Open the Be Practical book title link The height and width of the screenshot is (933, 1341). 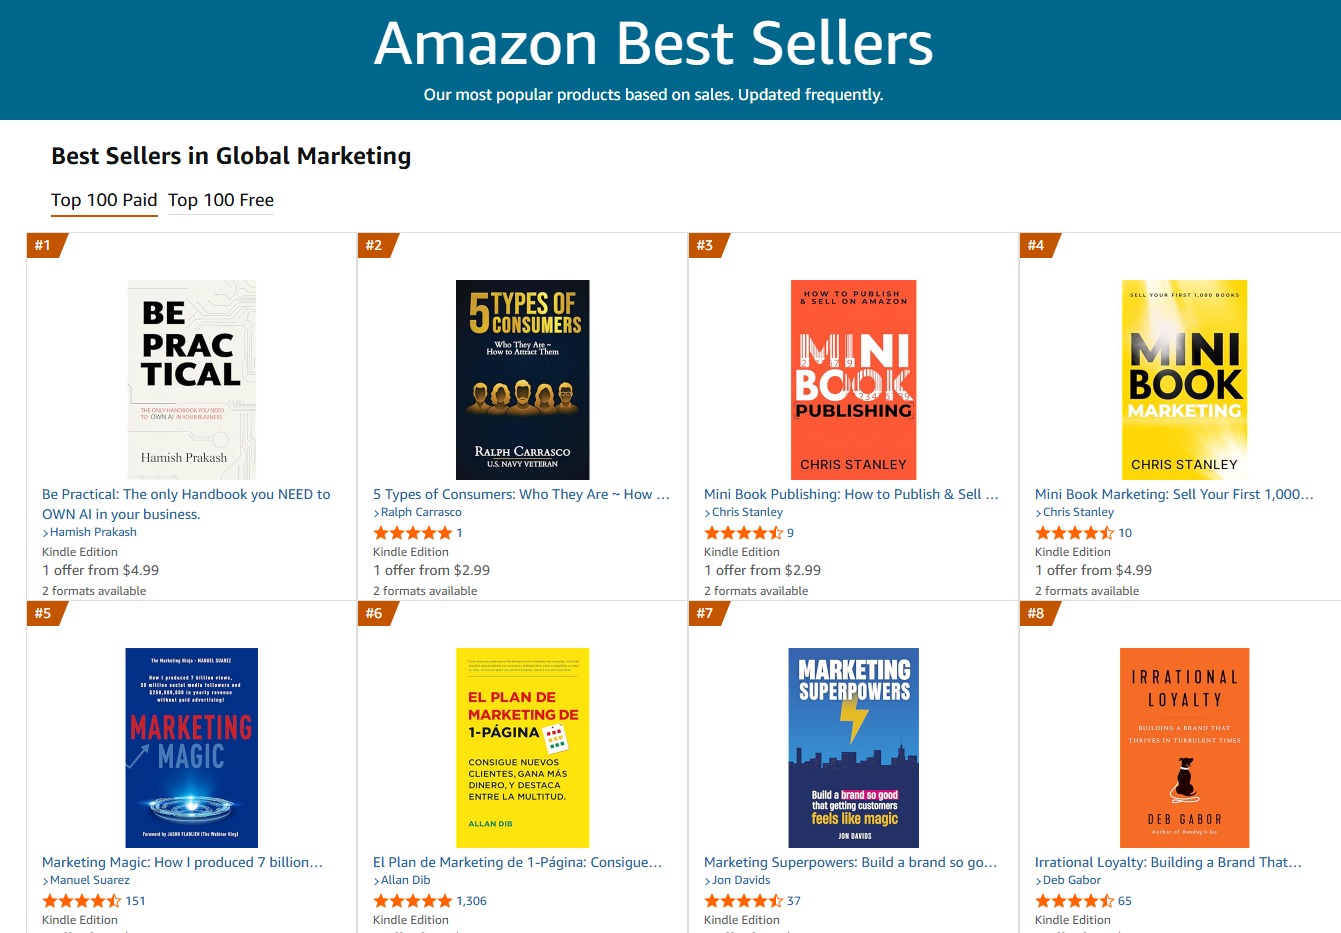click(186, 503)
